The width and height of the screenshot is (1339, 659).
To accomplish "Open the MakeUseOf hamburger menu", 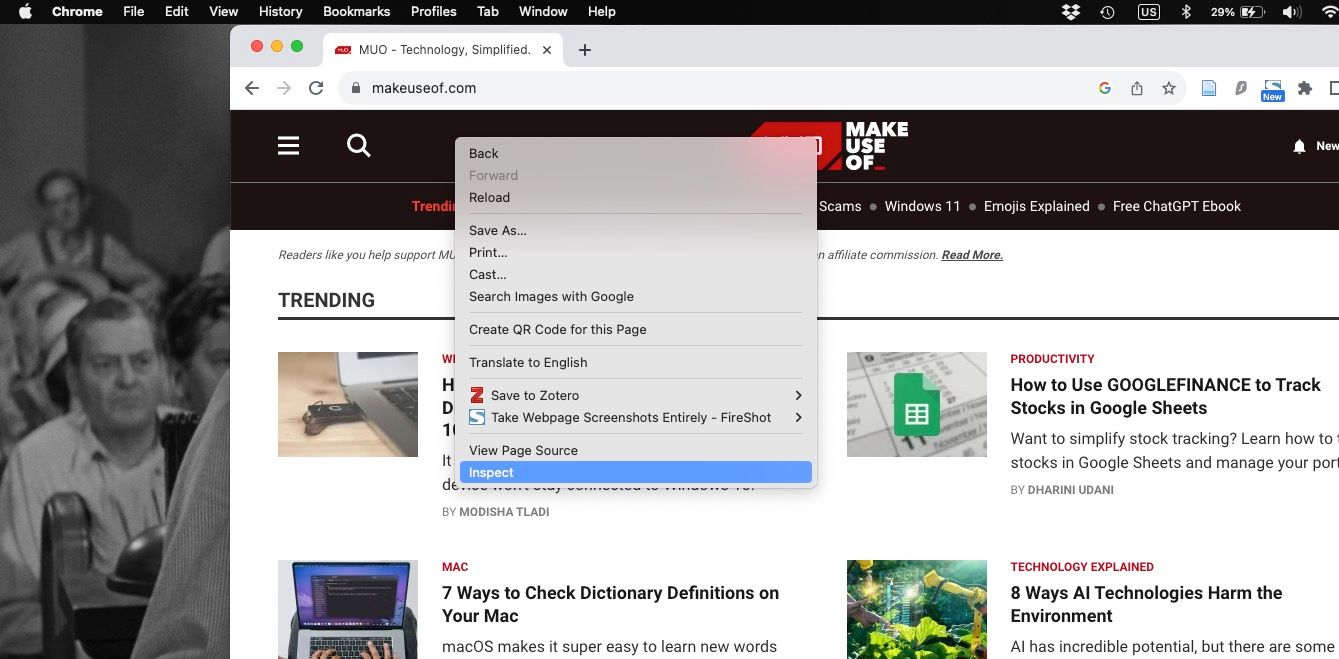I will pos(288,145).
